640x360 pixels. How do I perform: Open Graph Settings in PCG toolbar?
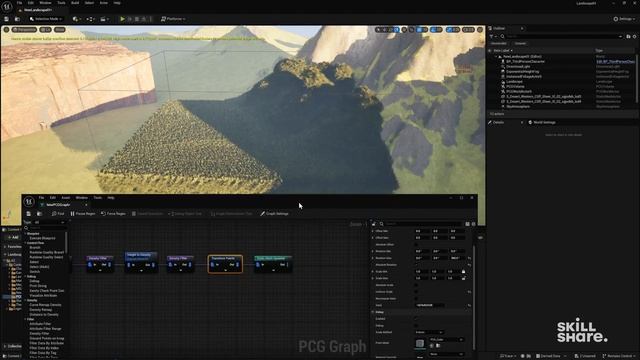[x=274, y=213]
